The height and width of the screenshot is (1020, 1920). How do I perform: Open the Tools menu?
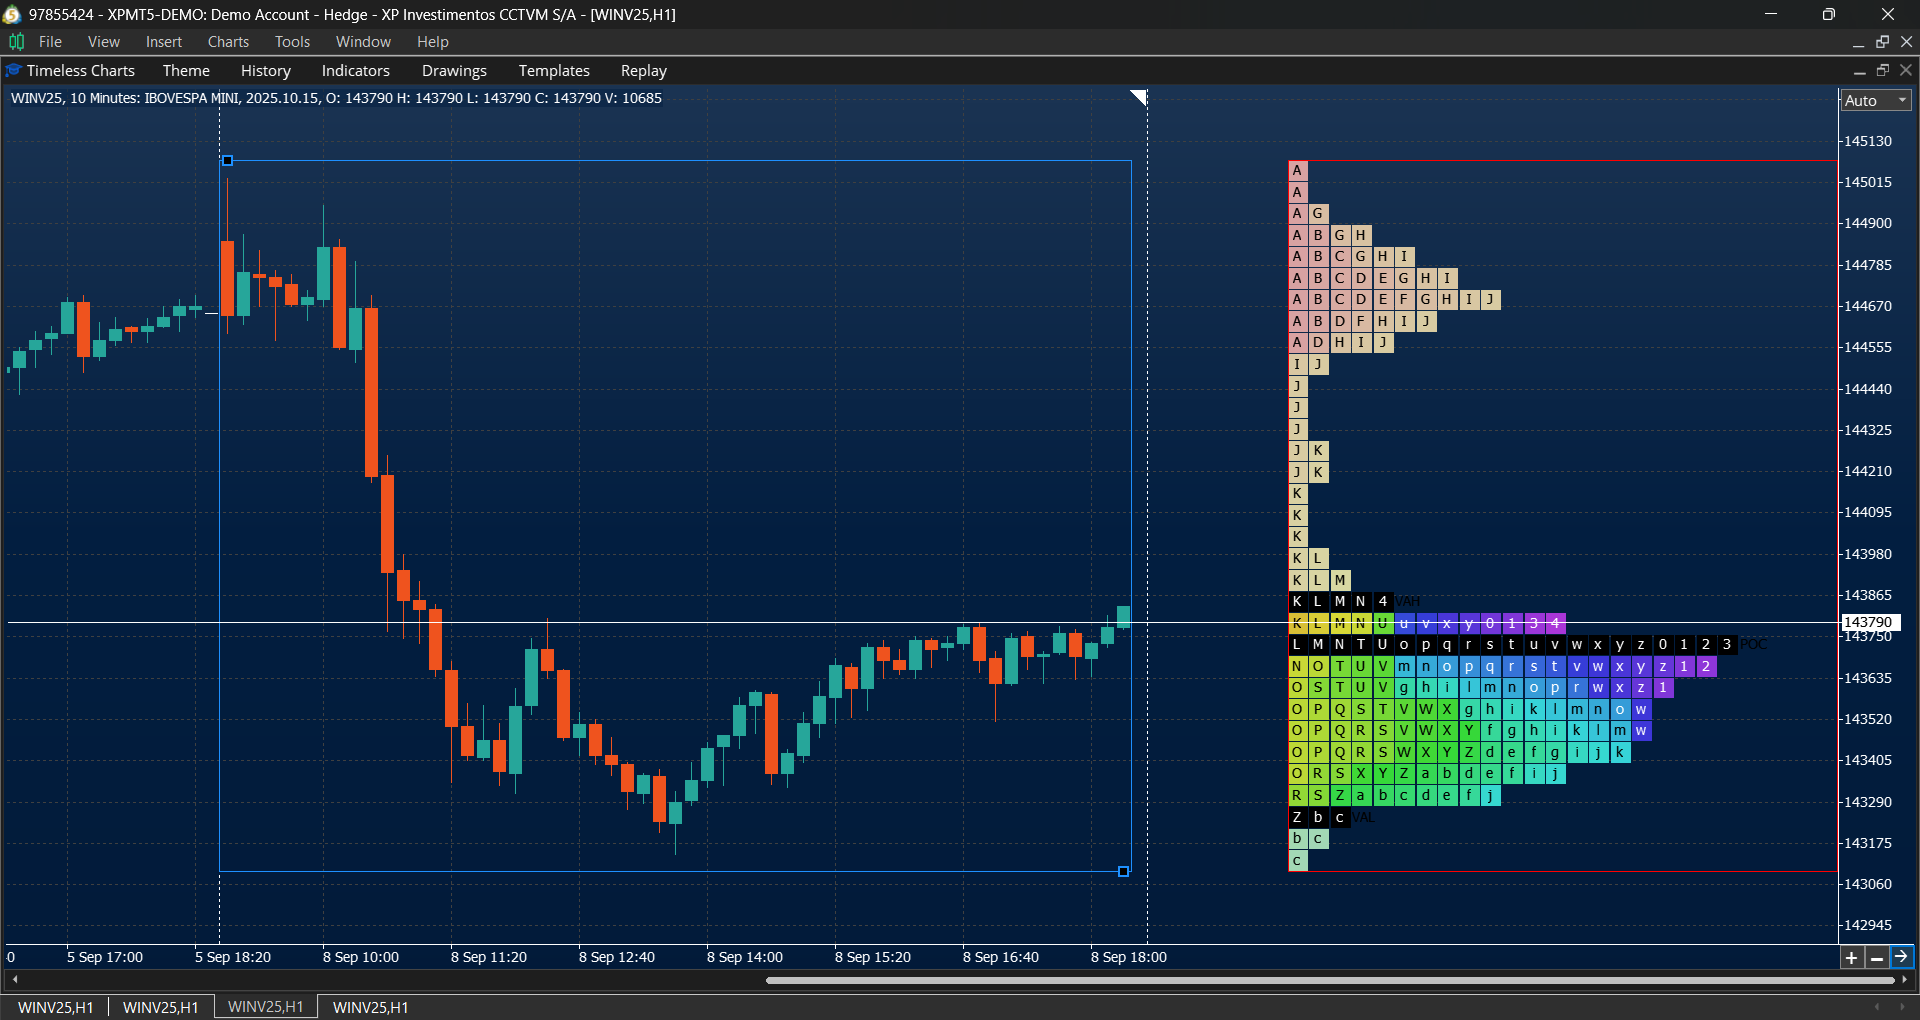[291, 41]
